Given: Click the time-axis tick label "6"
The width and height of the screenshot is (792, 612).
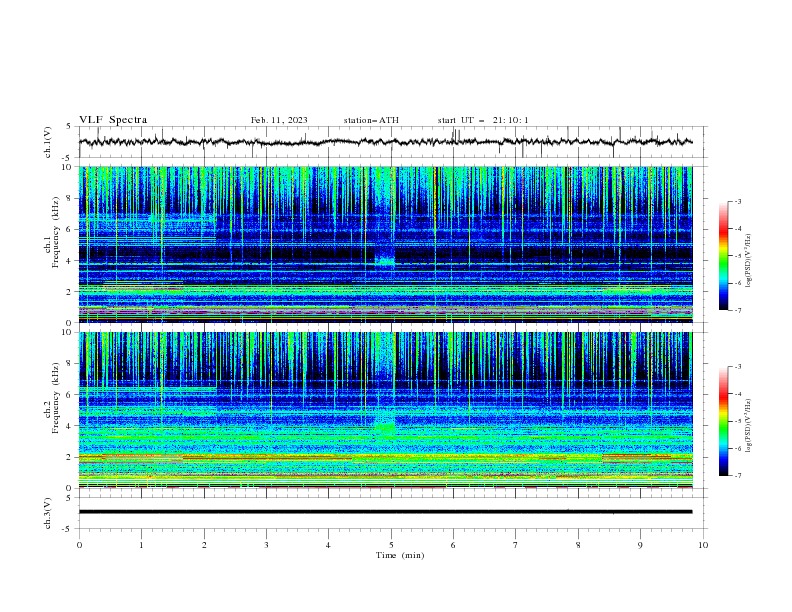Looking at the screenshot, I should tap(453, 545).
